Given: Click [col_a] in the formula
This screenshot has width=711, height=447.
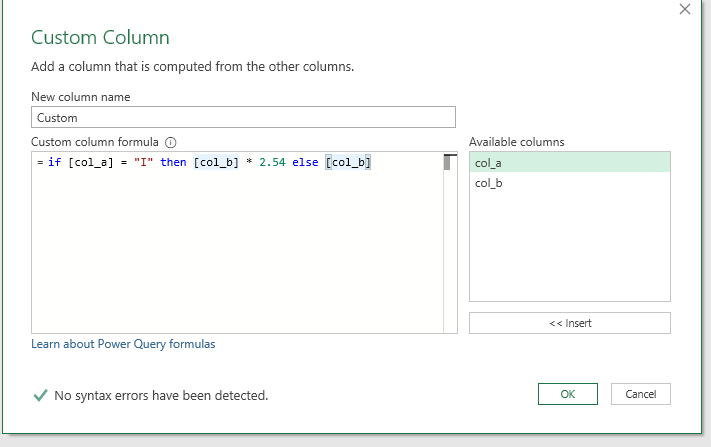Looking at the screenshot, I should point(91,162).
